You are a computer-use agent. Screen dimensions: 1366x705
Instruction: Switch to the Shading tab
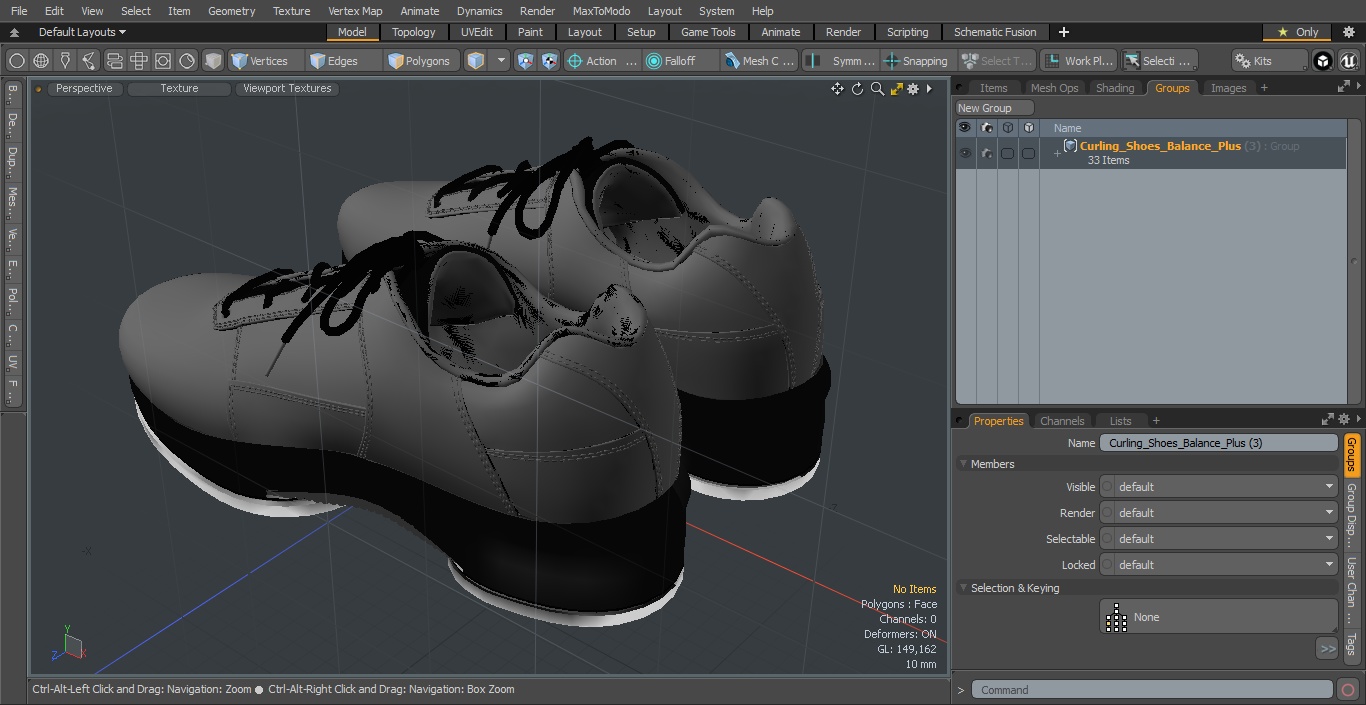coord(1115,88)
